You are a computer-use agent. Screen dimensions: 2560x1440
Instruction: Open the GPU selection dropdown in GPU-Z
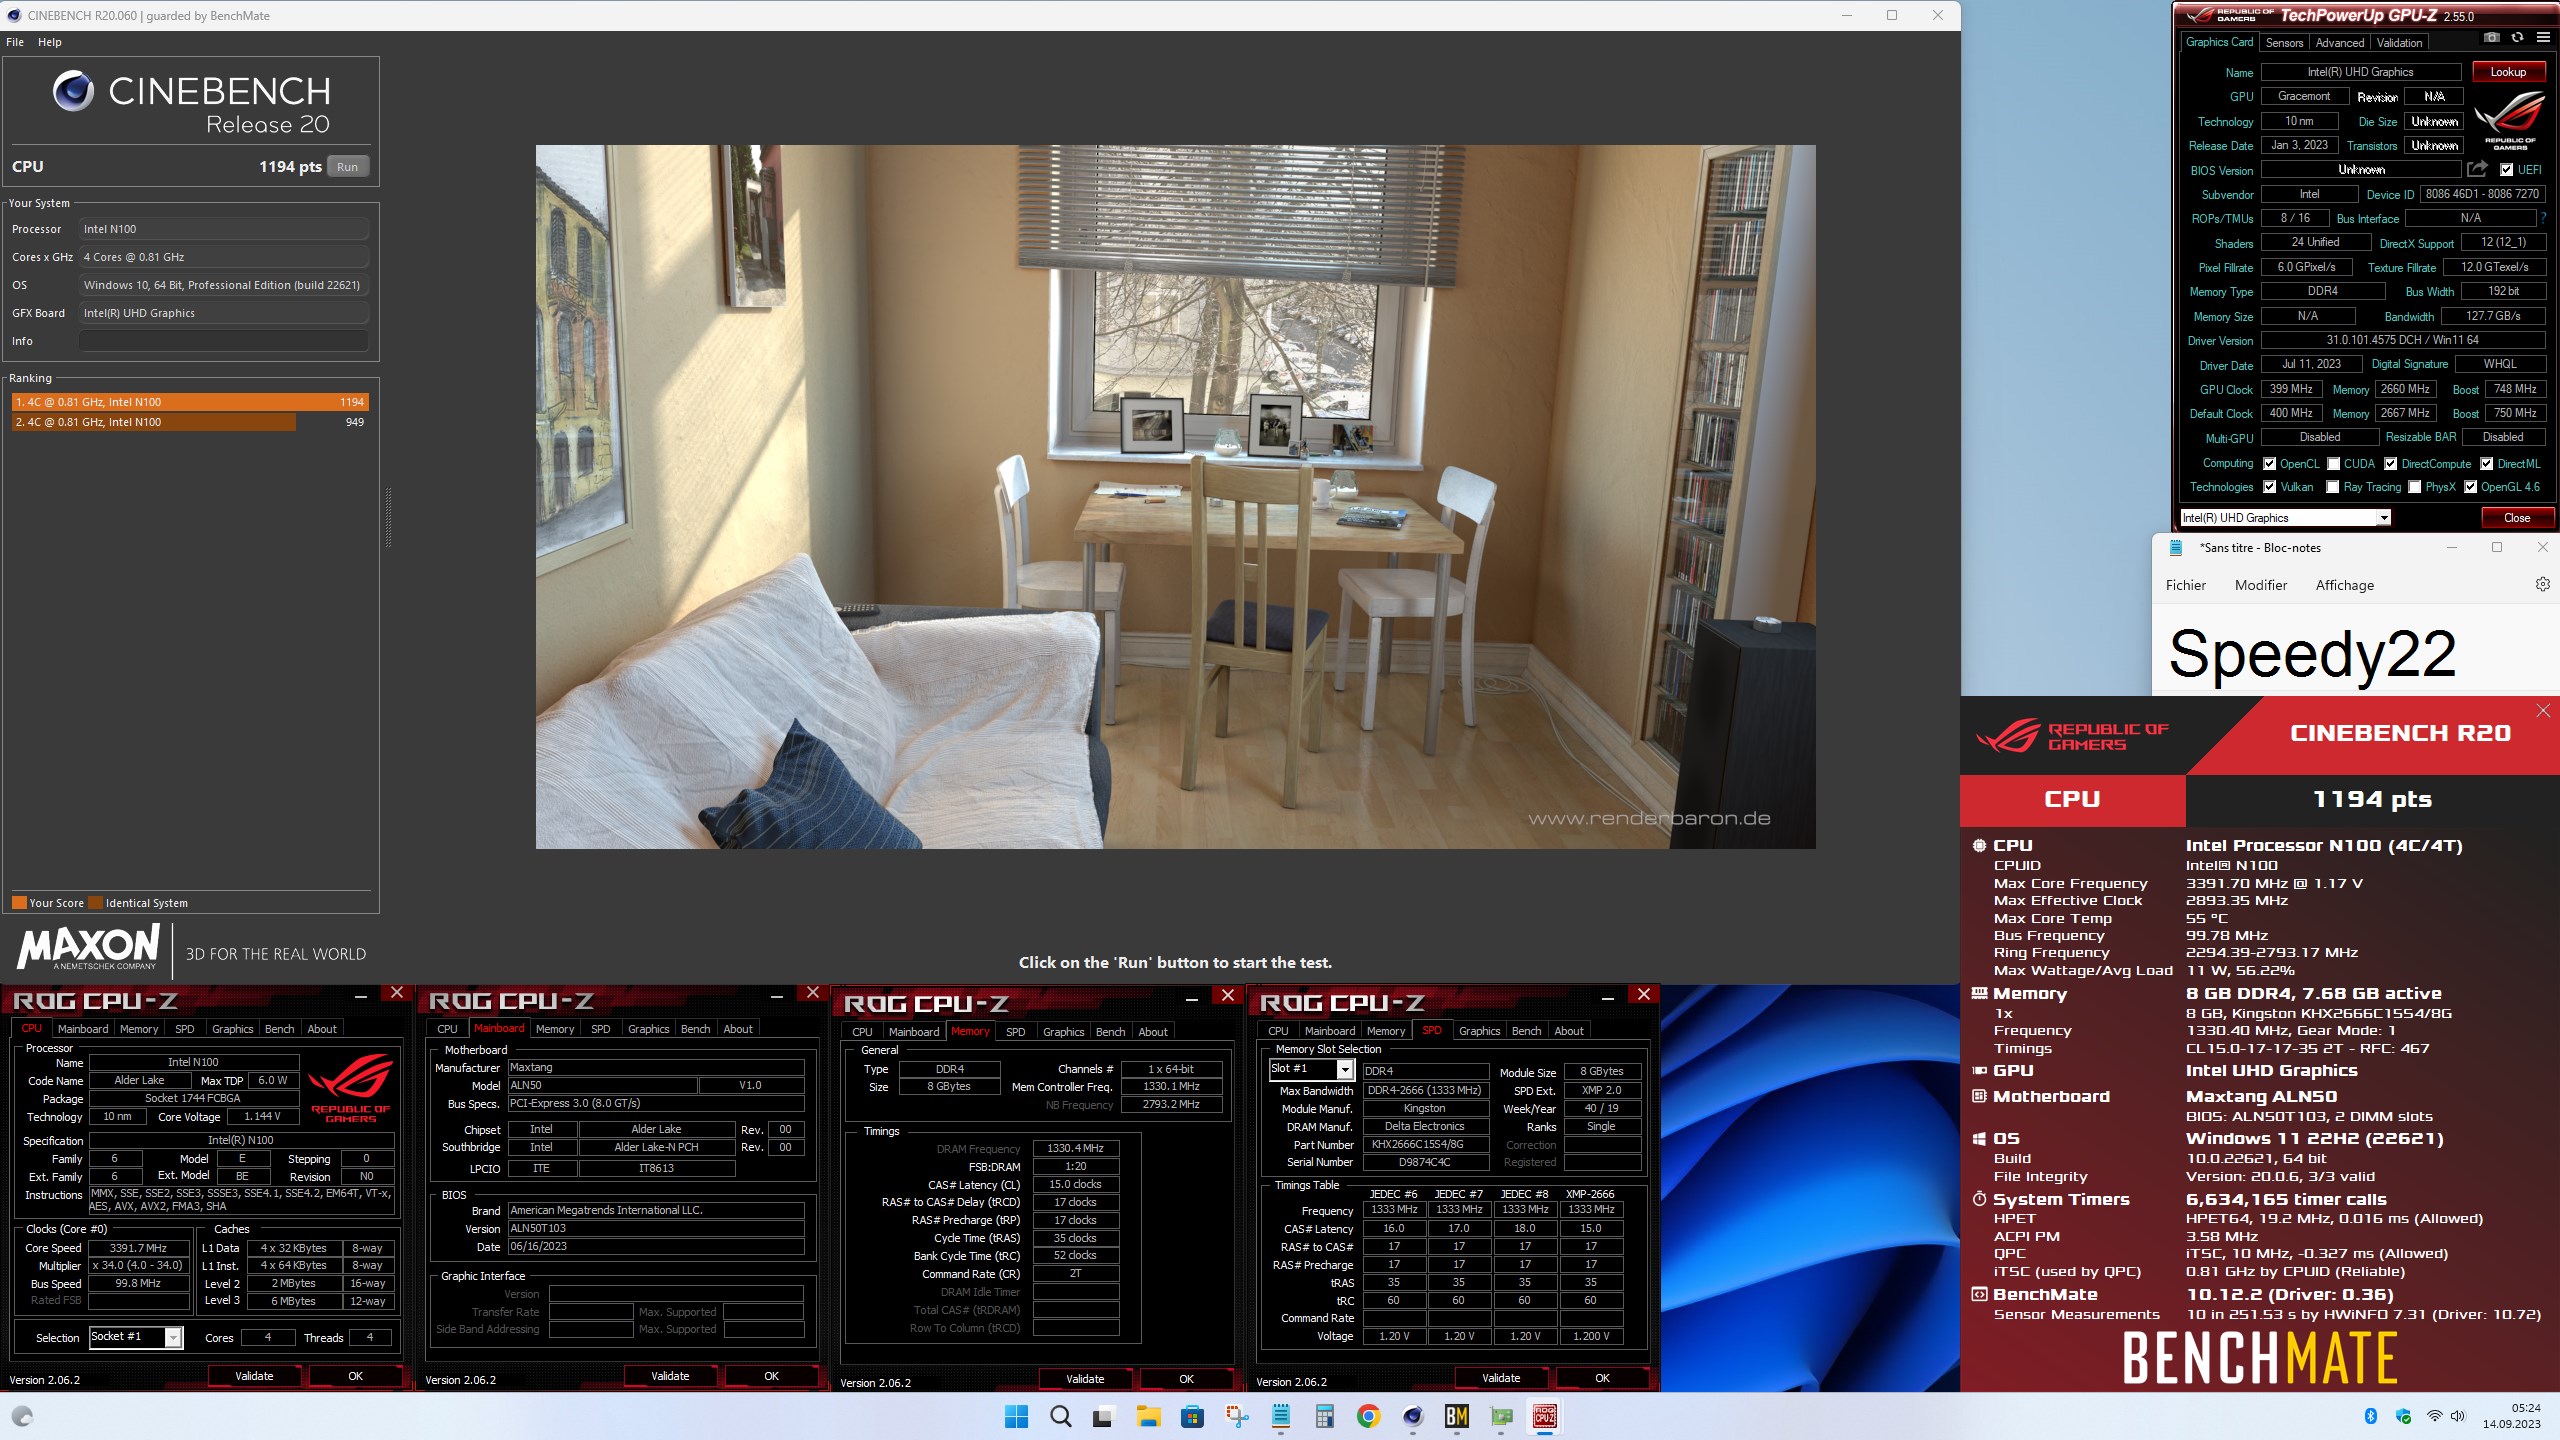coord(2286,518)
